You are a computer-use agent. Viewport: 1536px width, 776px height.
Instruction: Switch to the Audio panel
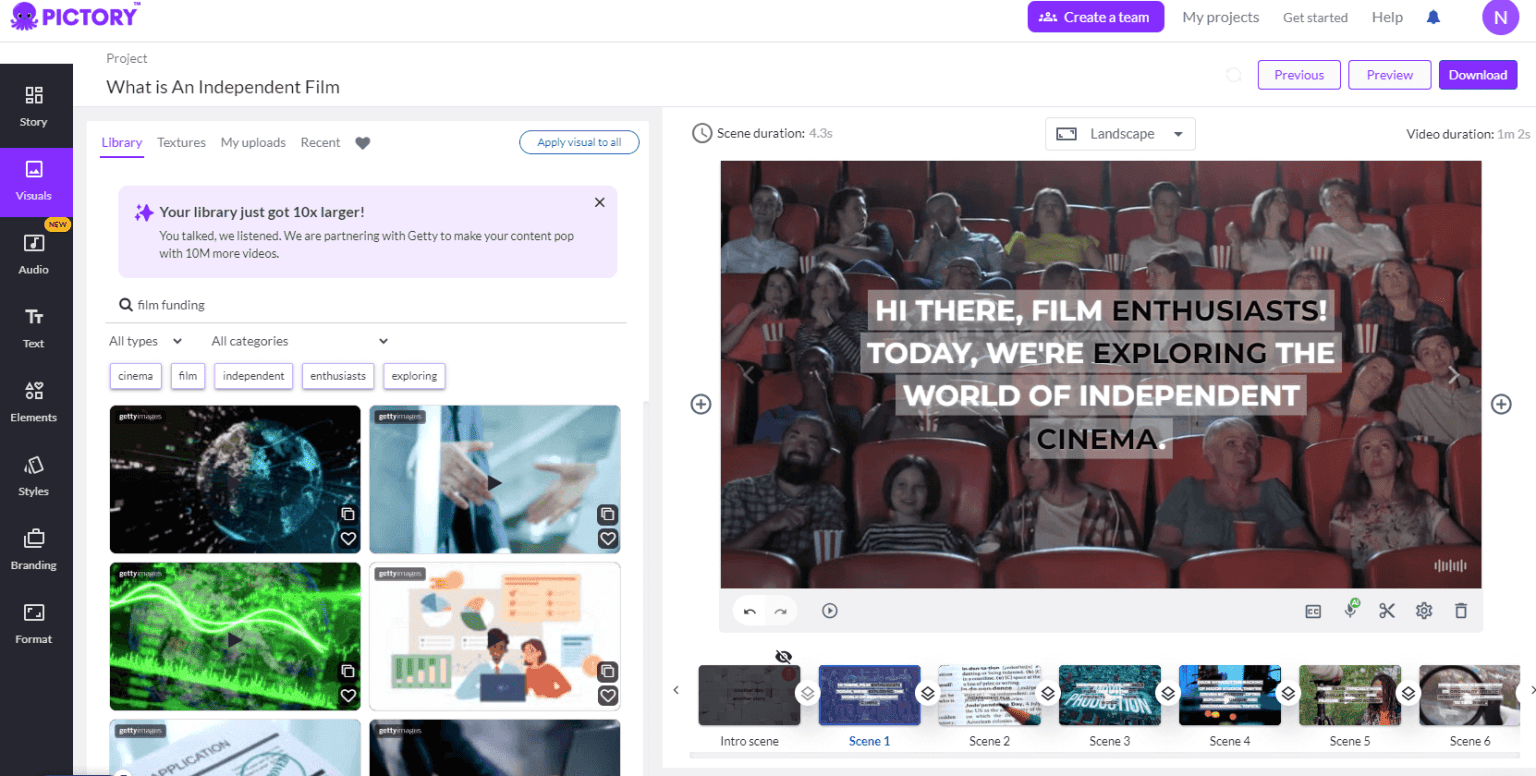pos(33,251)
